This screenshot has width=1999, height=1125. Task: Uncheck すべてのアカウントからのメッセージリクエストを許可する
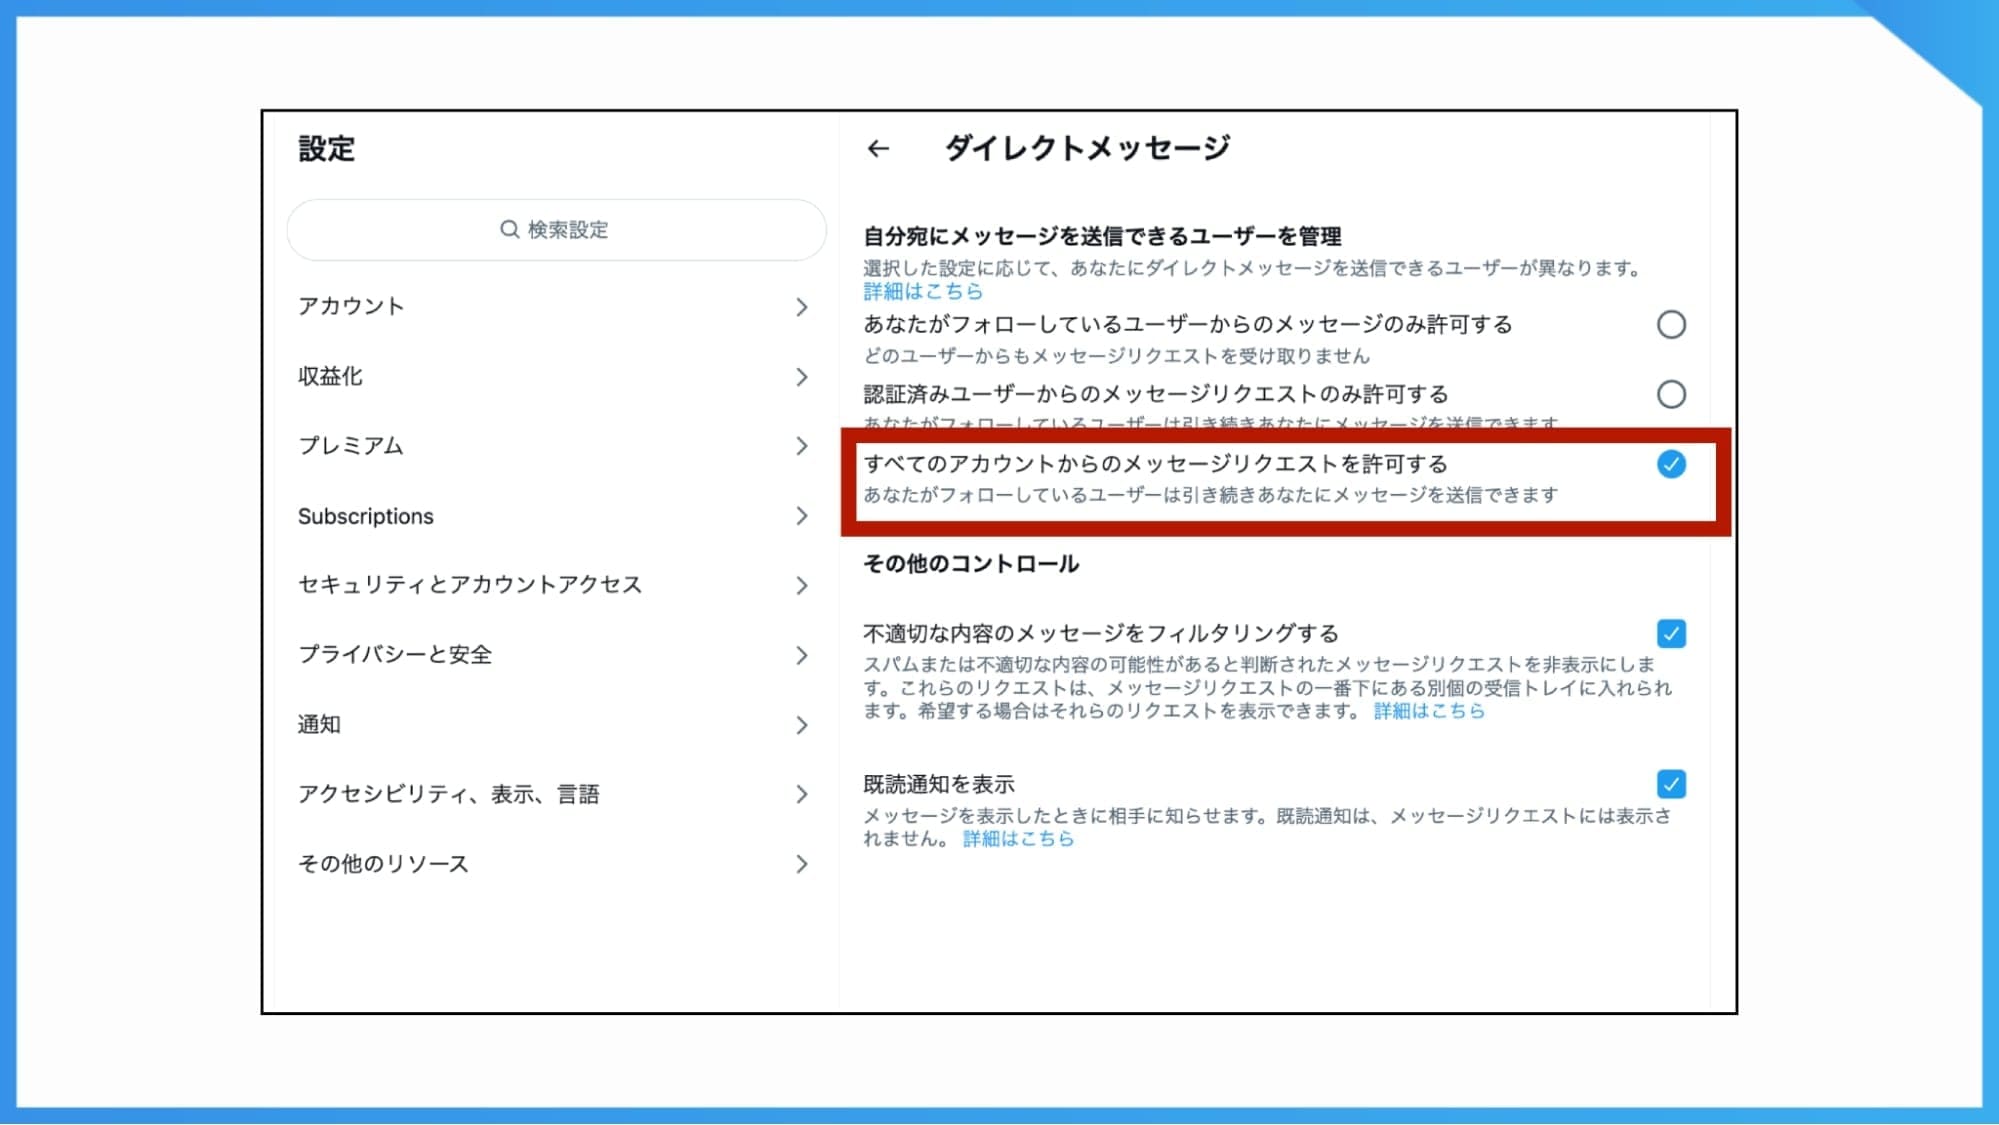pos(1670,464)
